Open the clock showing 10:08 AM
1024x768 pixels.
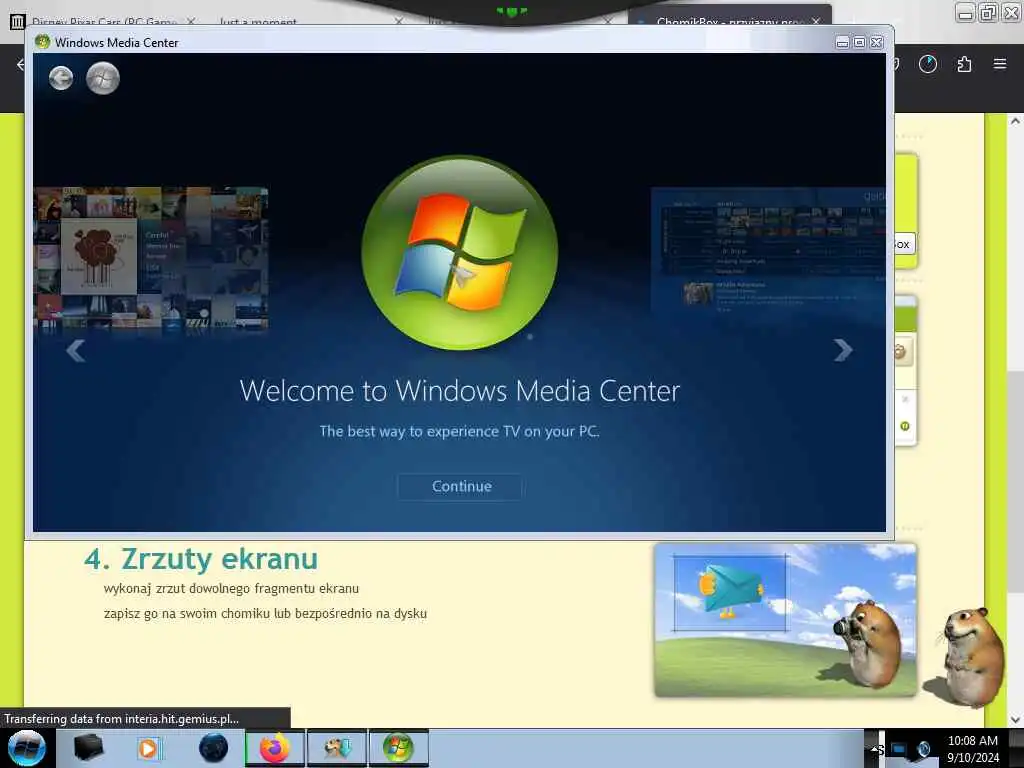point(972,749)
